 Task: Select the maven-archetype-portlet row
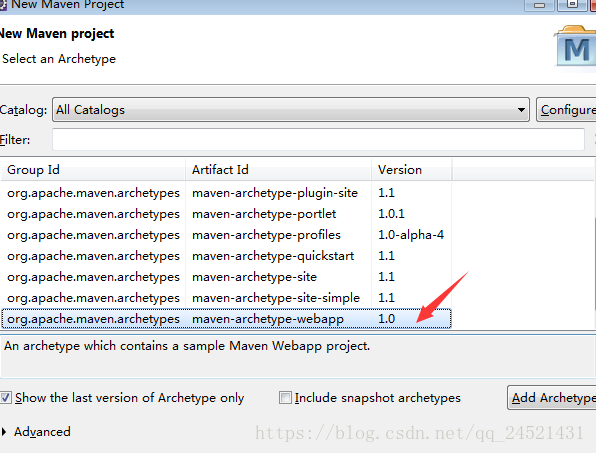click(x=226, y=214)
